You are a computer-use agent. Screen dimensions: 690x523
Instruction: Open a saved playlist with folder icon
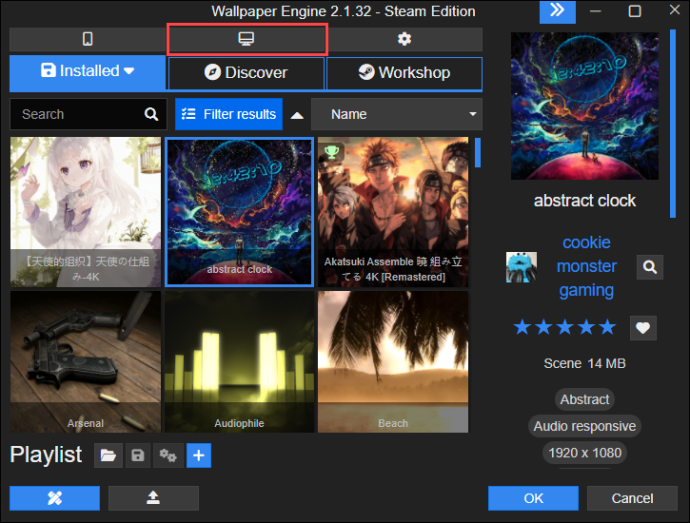click(108, 455)
